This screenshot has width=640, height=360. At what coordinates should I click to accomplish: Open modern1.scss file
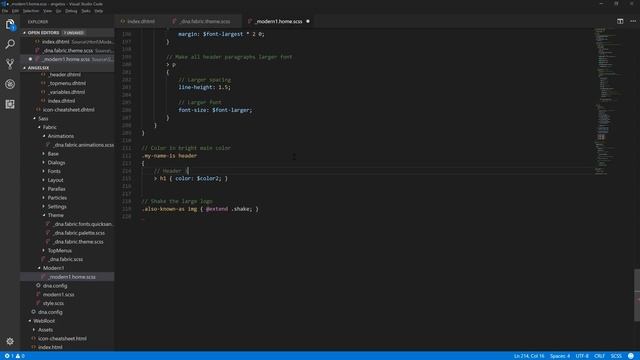pos(67,295)
